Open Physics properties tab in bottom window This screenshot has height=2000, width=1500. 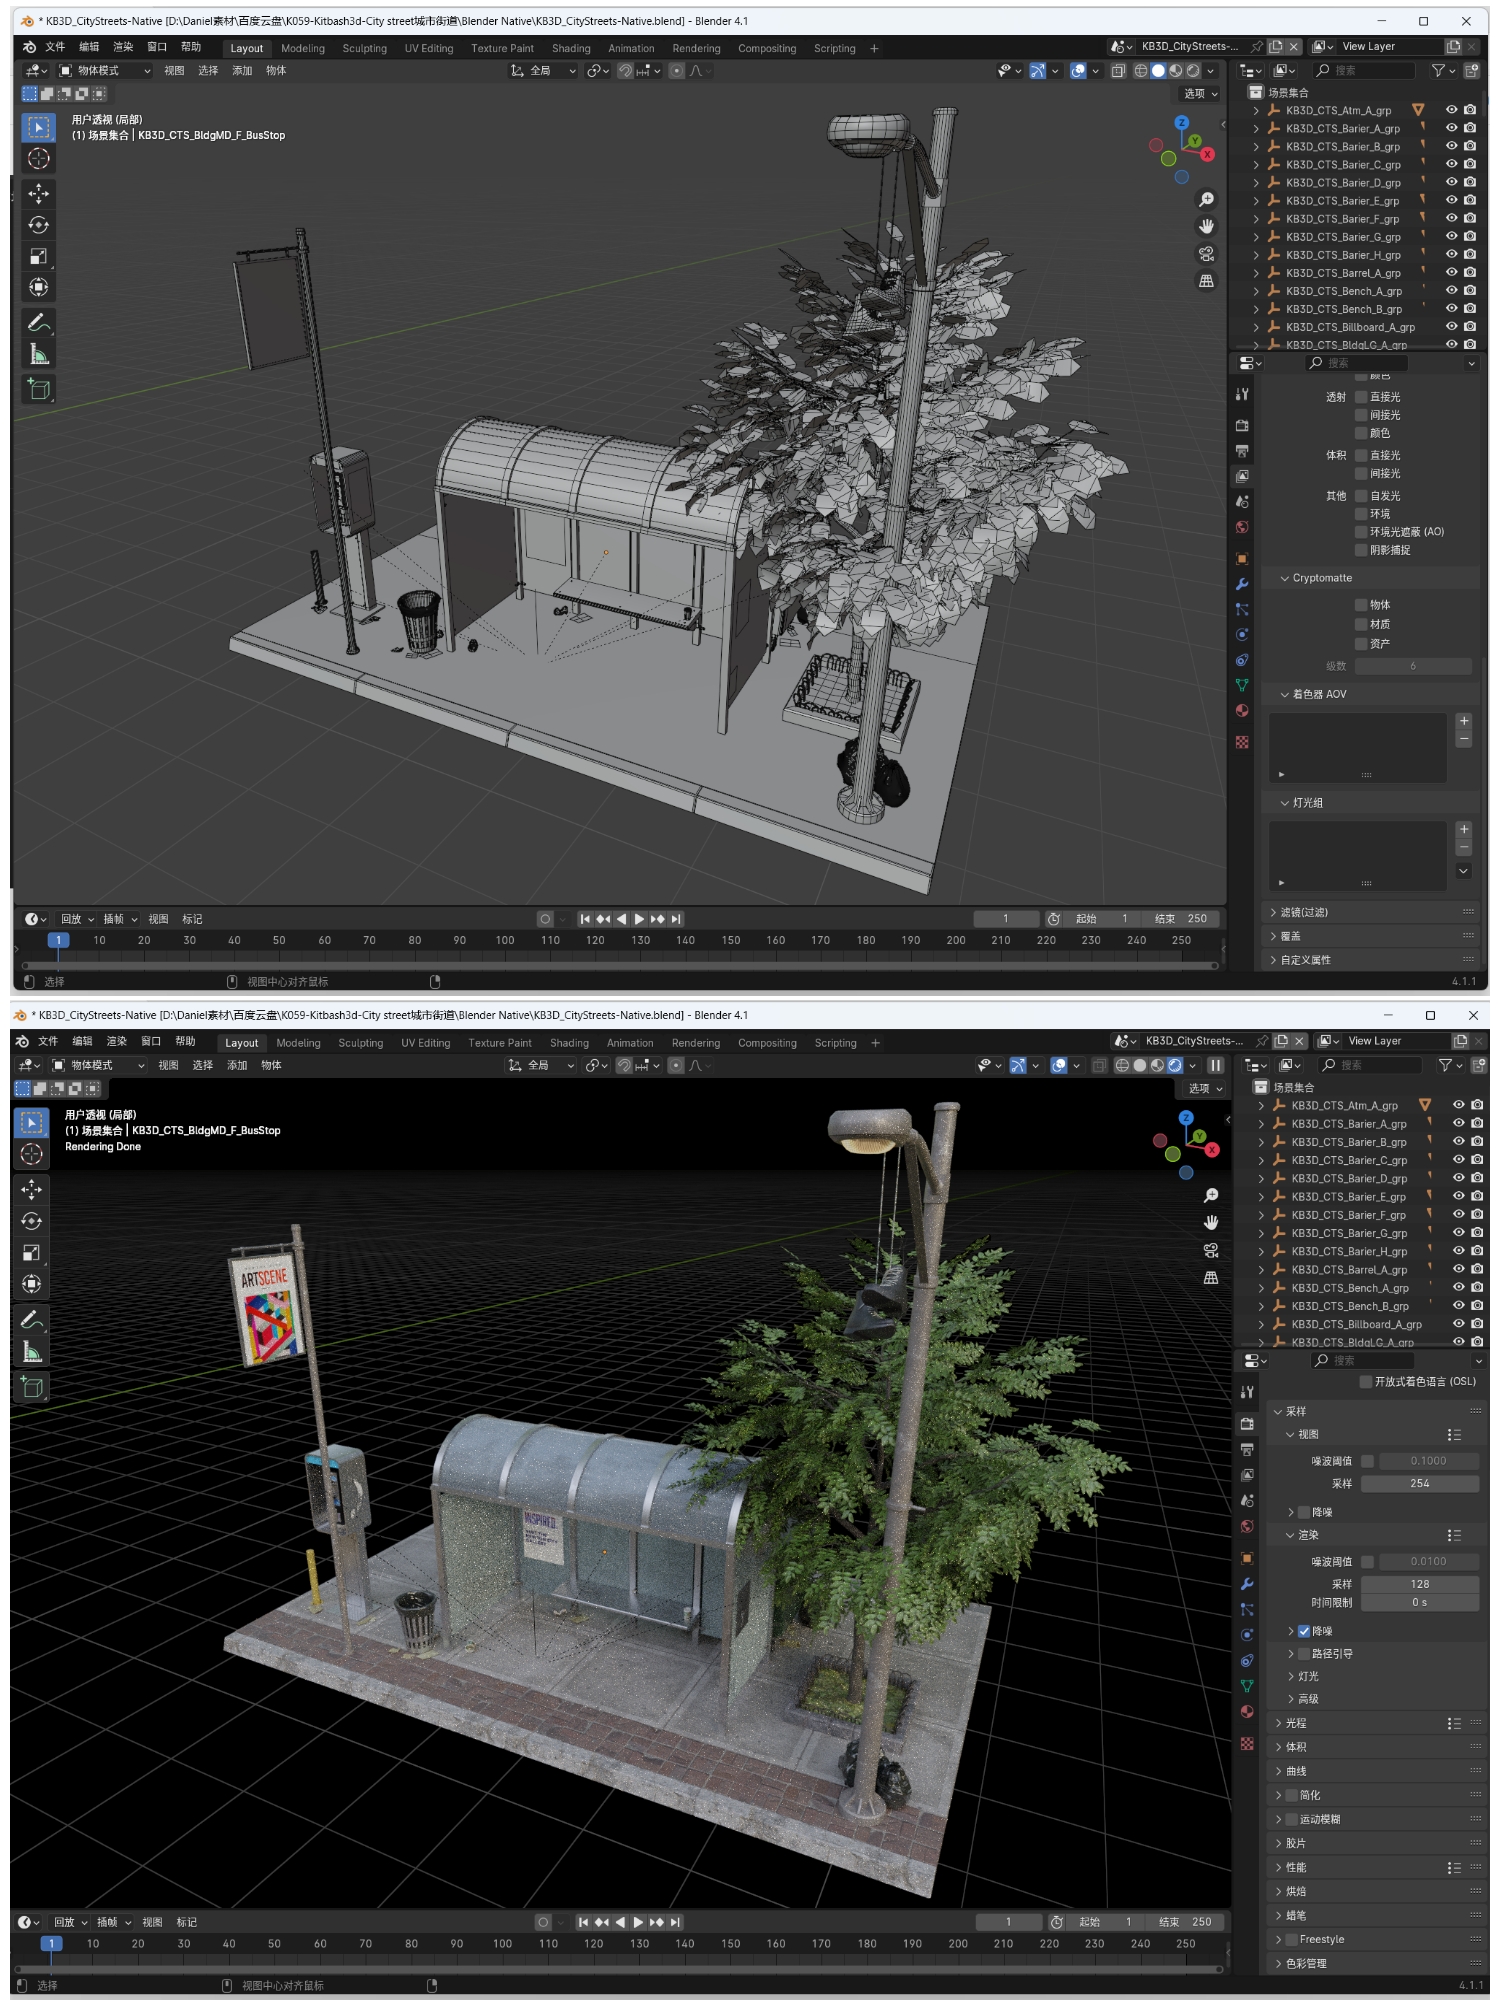coord(1247,1635)
